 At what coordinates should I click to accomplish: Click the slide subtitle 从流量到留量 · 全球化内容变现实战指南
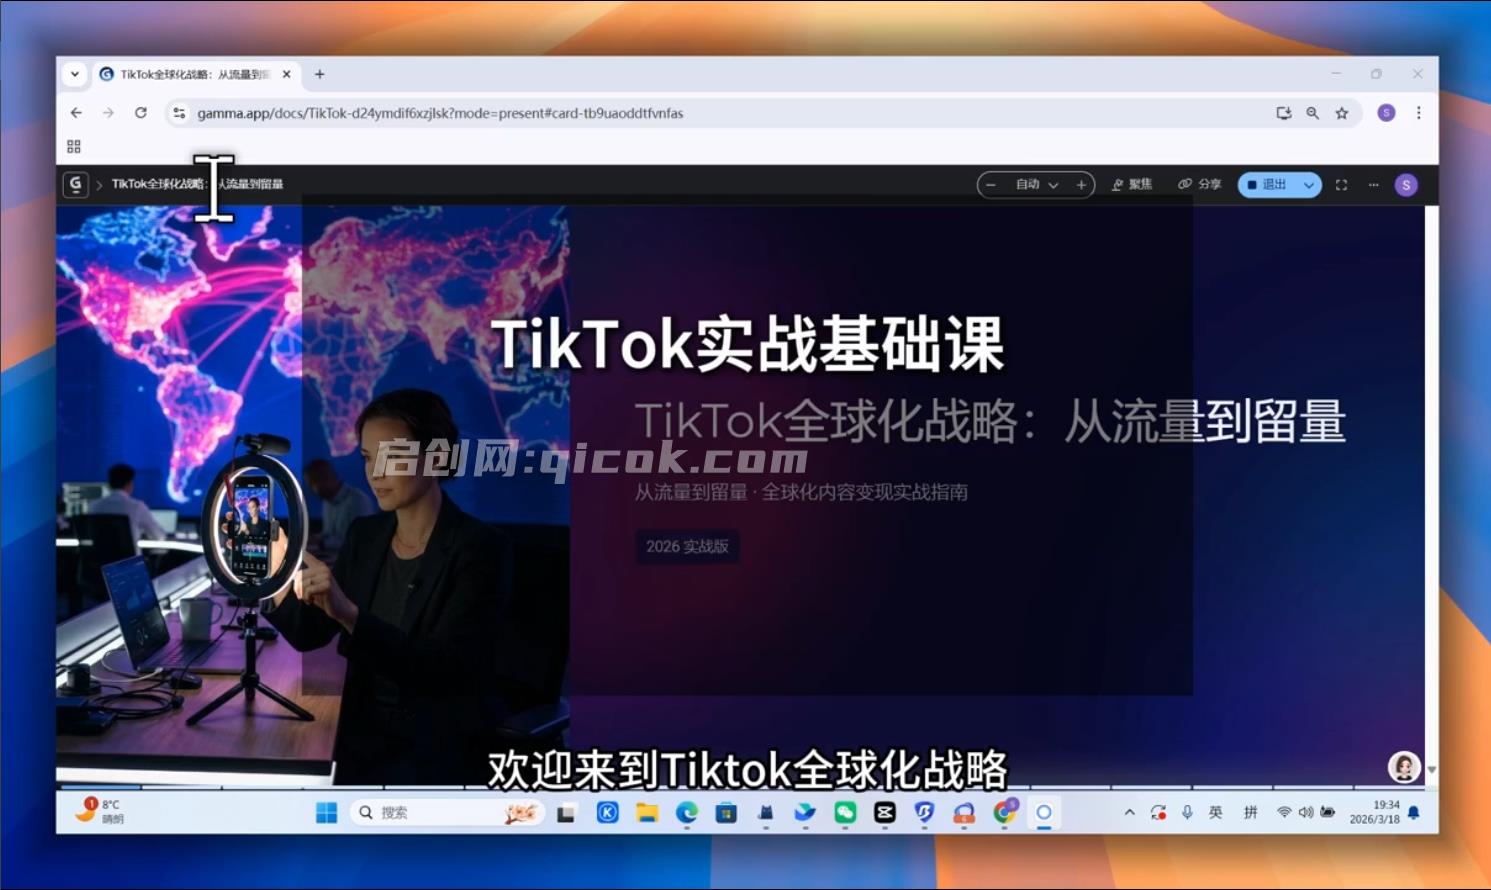pyautogui.click(x=801, y=492)
